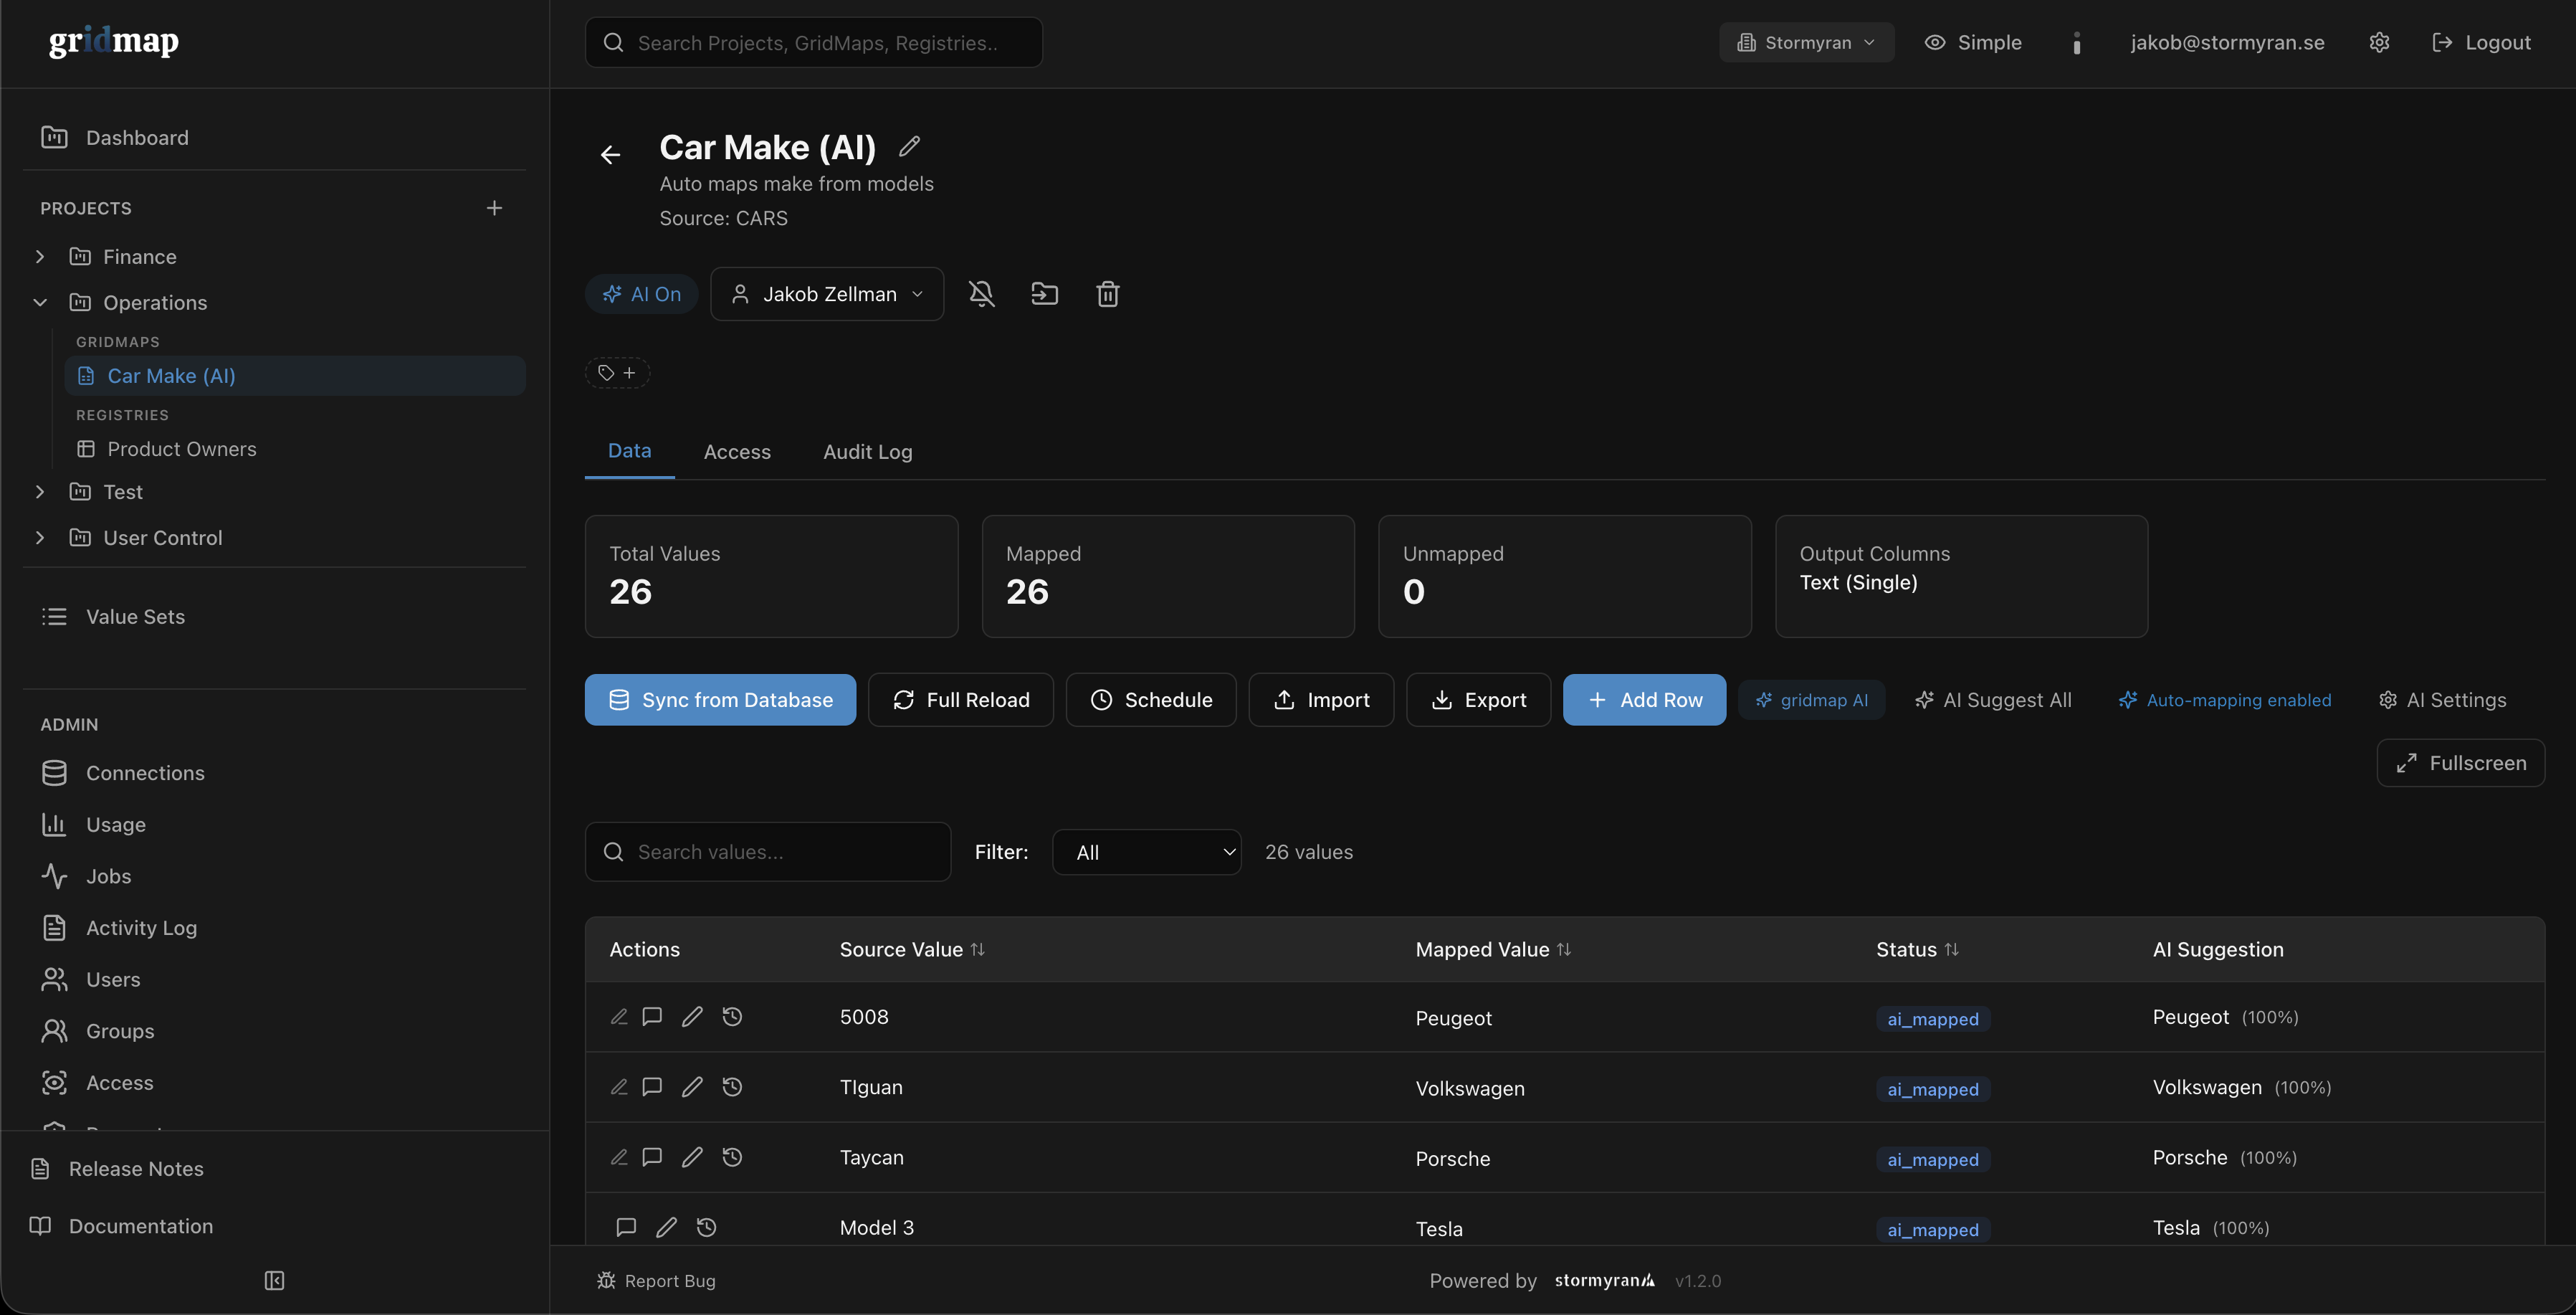Open the settings gear in the top bar

click(x=2379, y=42)
